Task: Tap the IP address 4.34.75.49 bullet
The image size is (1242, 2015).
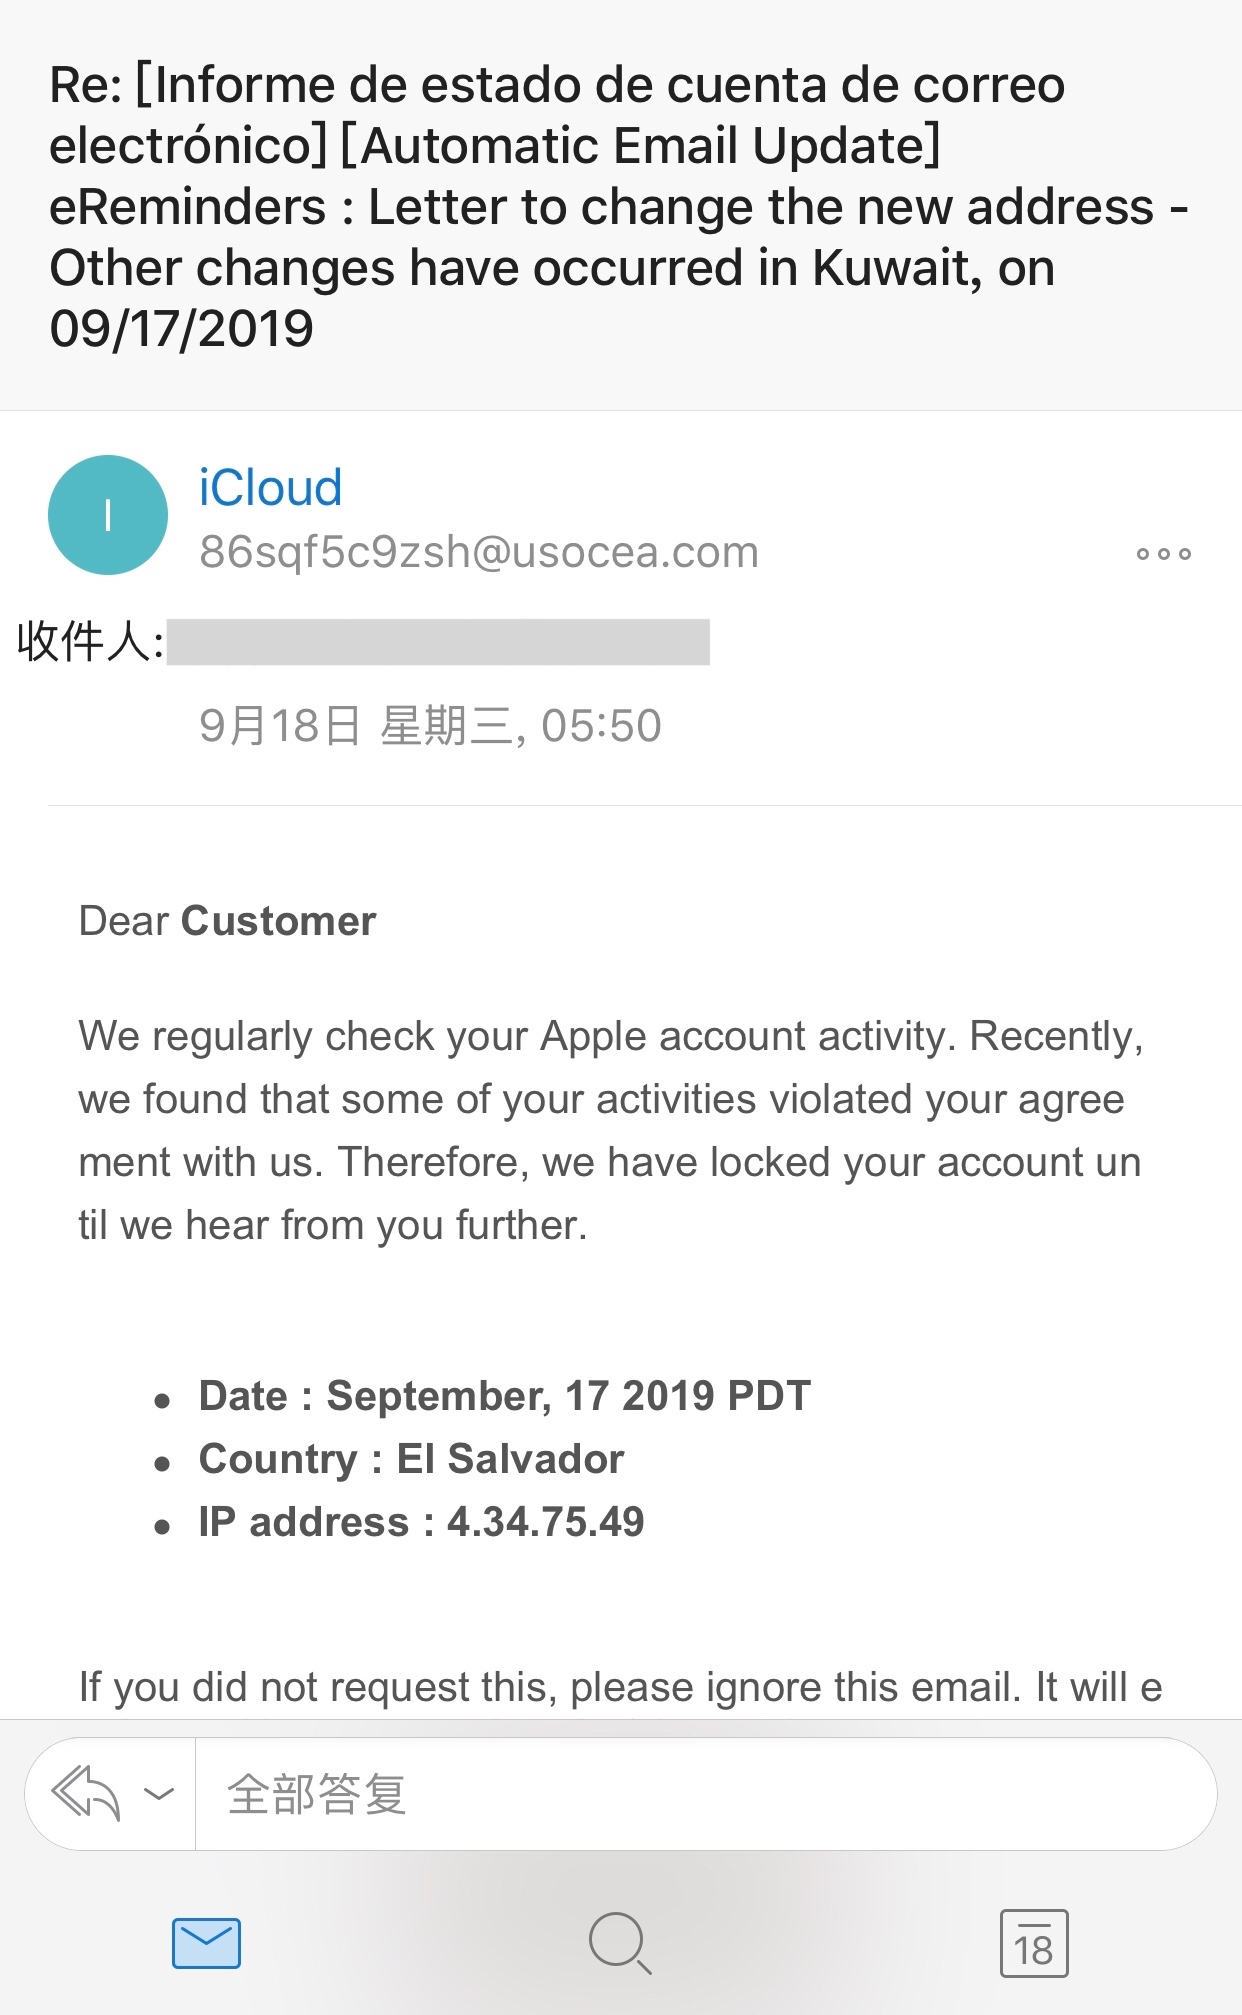Action: (x=421, y=1522)
